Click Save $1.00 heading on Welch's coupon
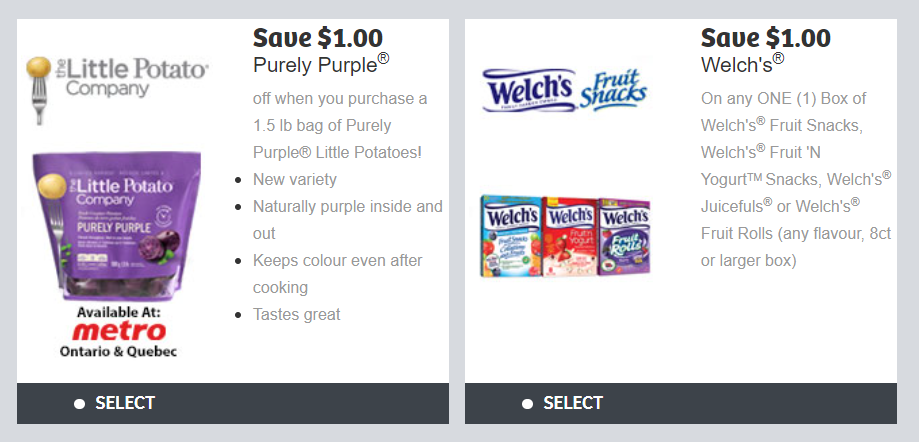The height and width of the screenshot is (442, 919). pos(765,38)
